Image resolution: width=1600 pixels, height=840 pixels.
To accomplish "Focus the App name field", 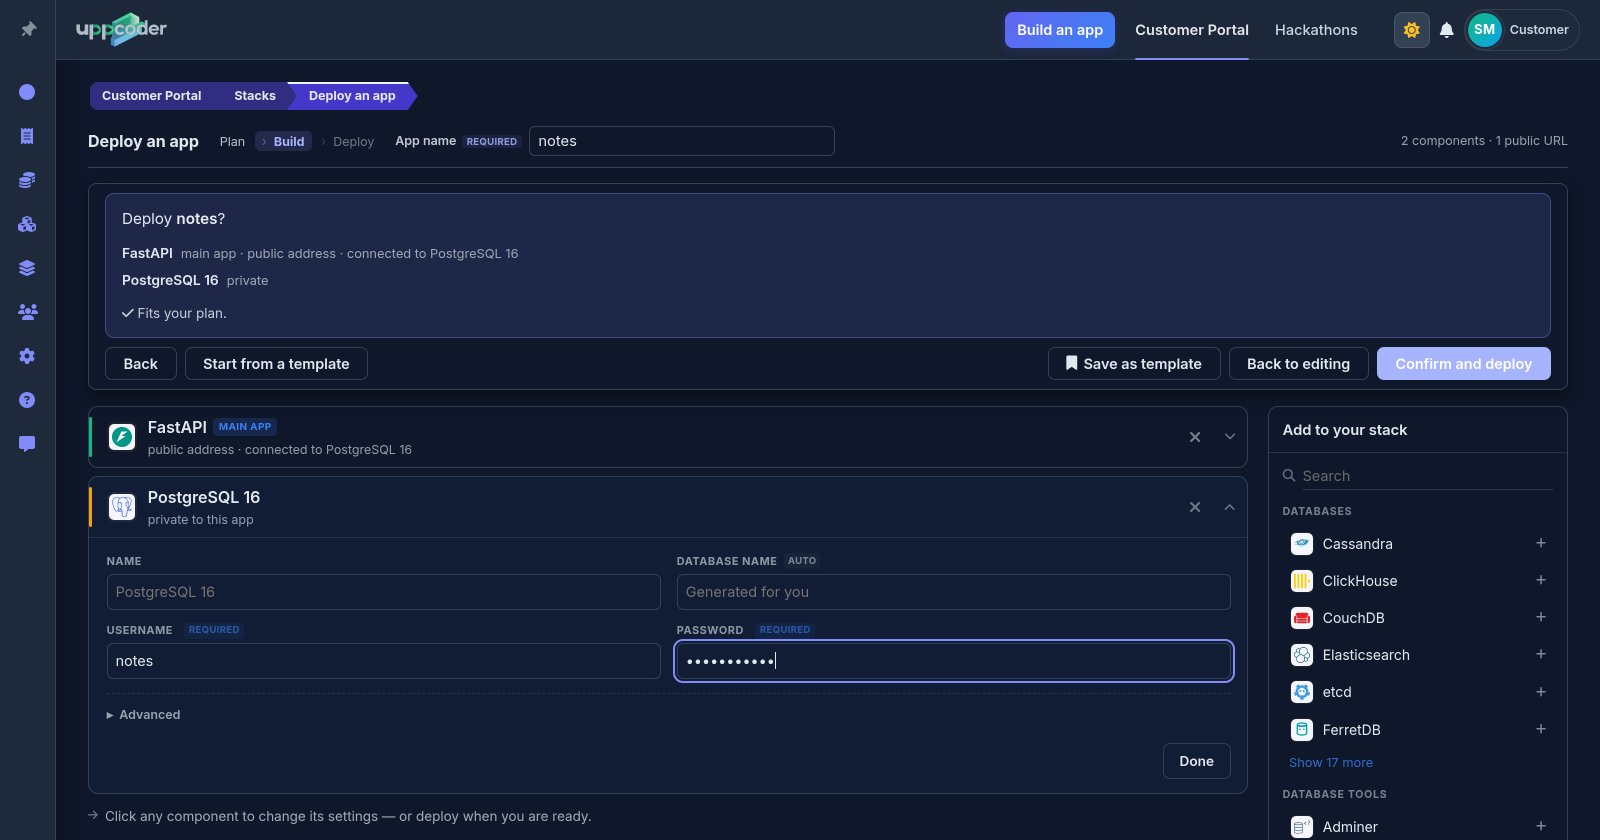I will (x=682, y=141).
